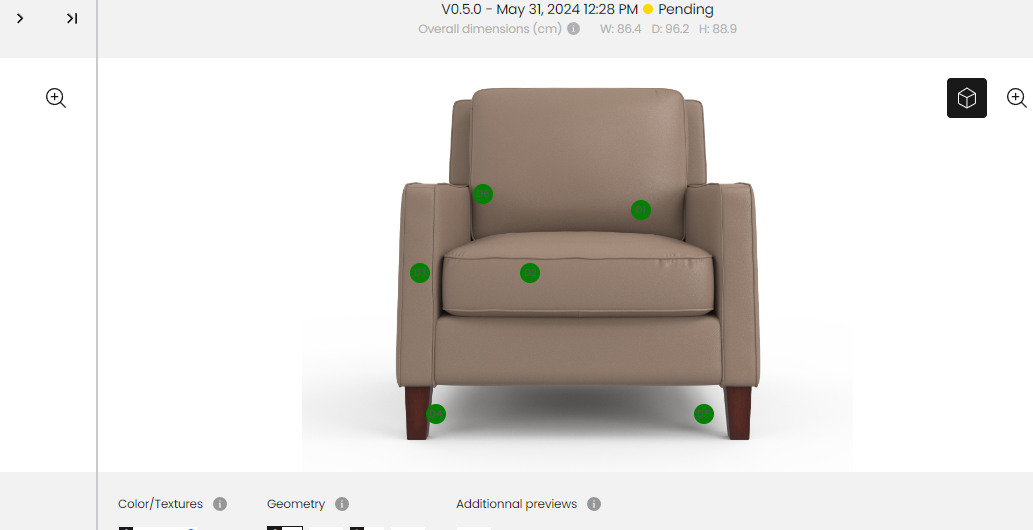
Task: Jump to the last item using the skip-to-end arrow
Action: [x=72, y=18]
